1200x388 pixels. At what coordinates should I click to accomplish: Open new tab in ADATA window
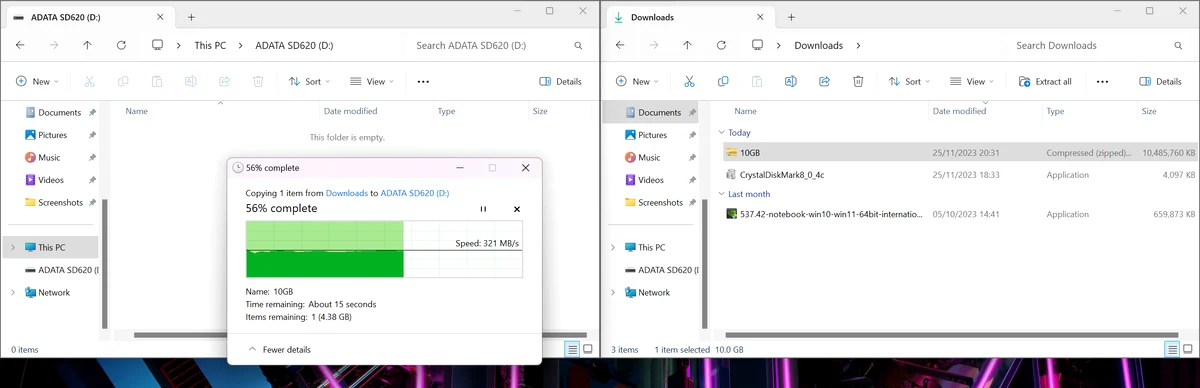point(191,17)
